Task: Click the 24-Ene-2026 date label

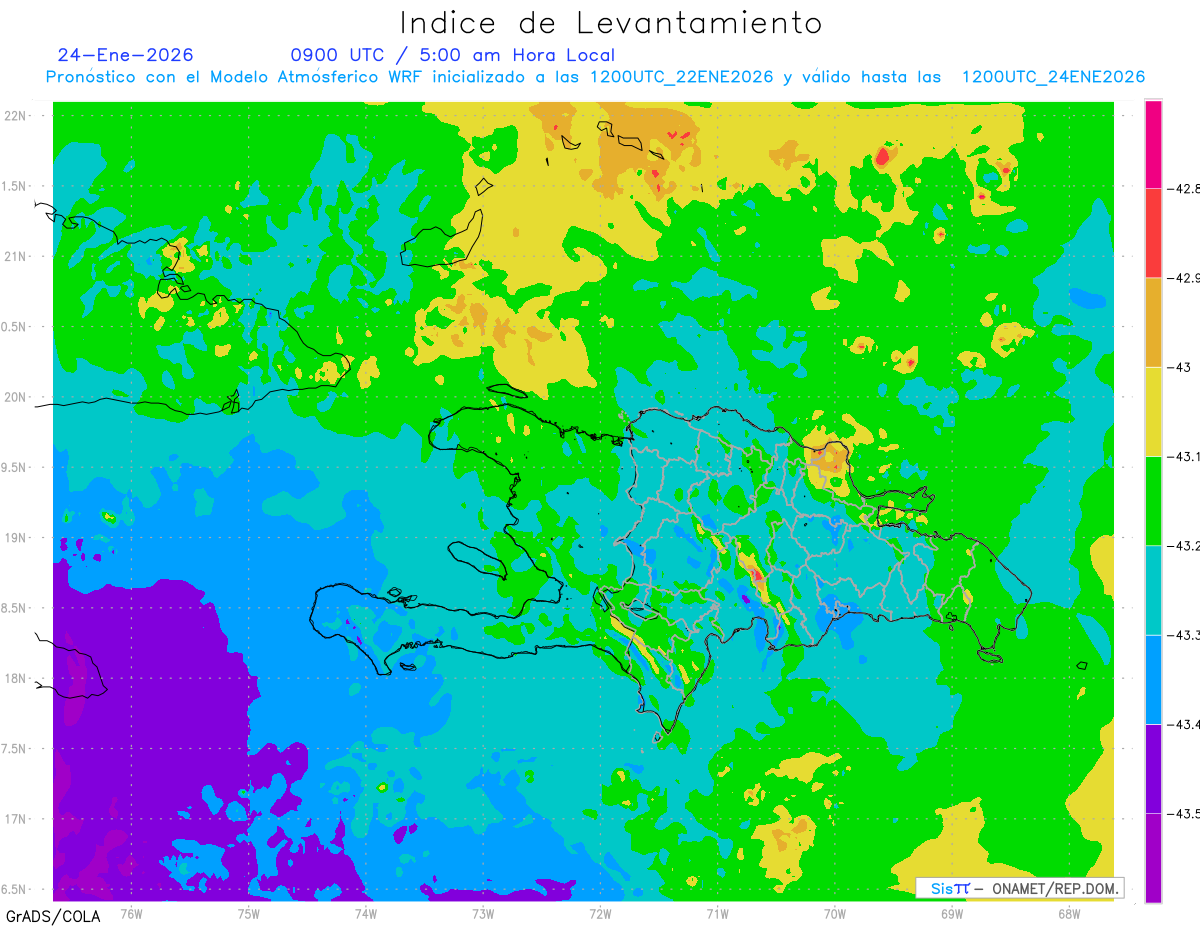Action: pos(126,55)
